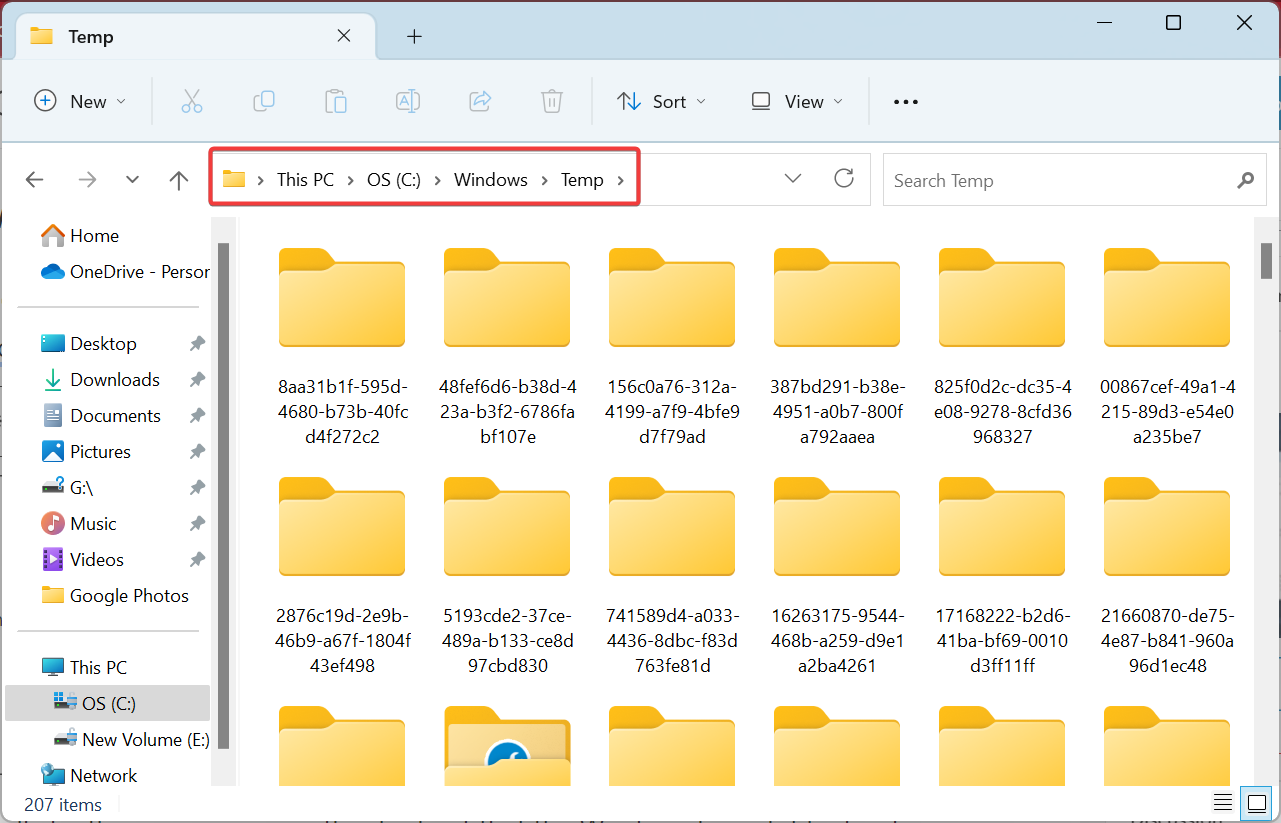Click the Copy icon in toolbar

tap(264, 101)
